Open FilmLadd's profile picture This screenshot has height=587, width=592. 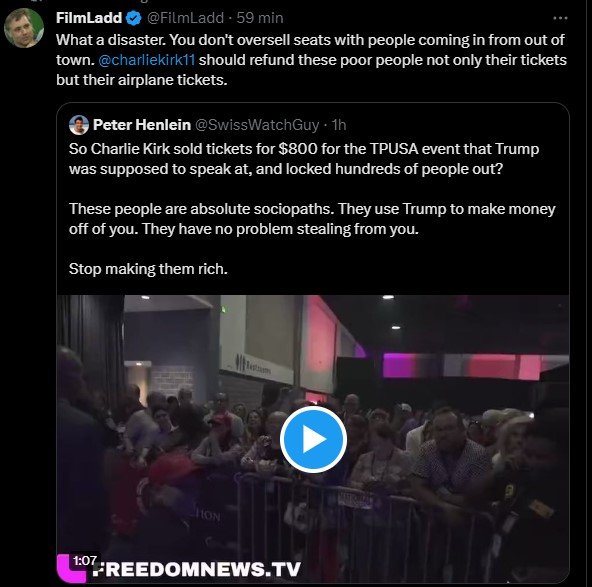[24, 28]
